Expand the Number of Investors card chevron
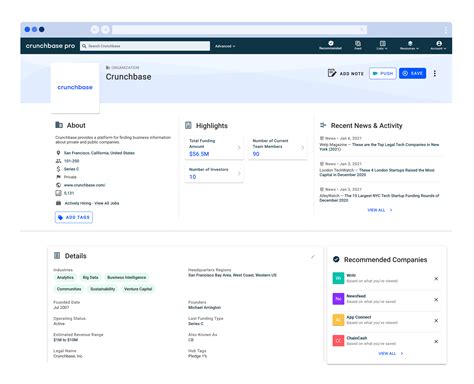 pos(239,173)
